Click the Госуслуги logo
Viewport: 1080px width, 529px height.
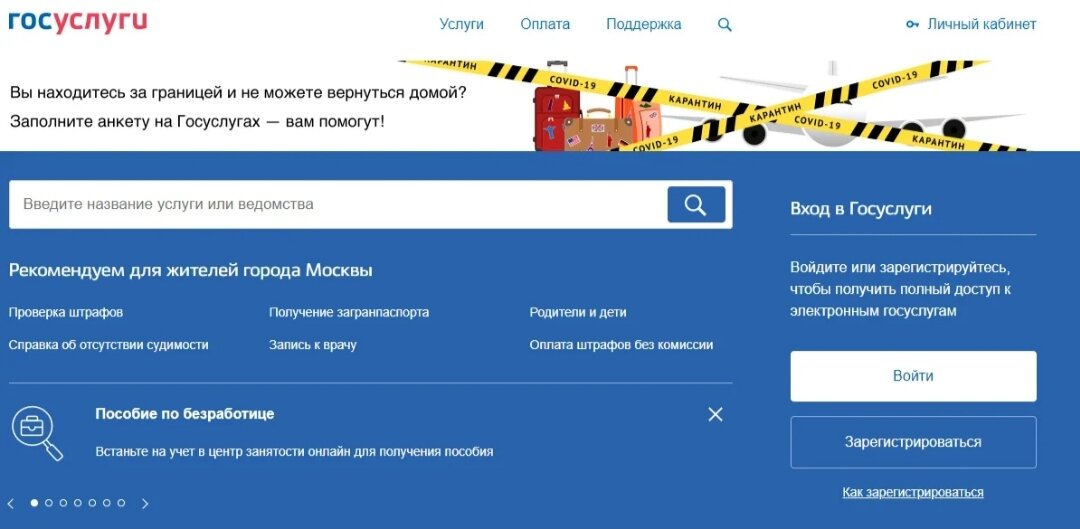tap(78, 23)
